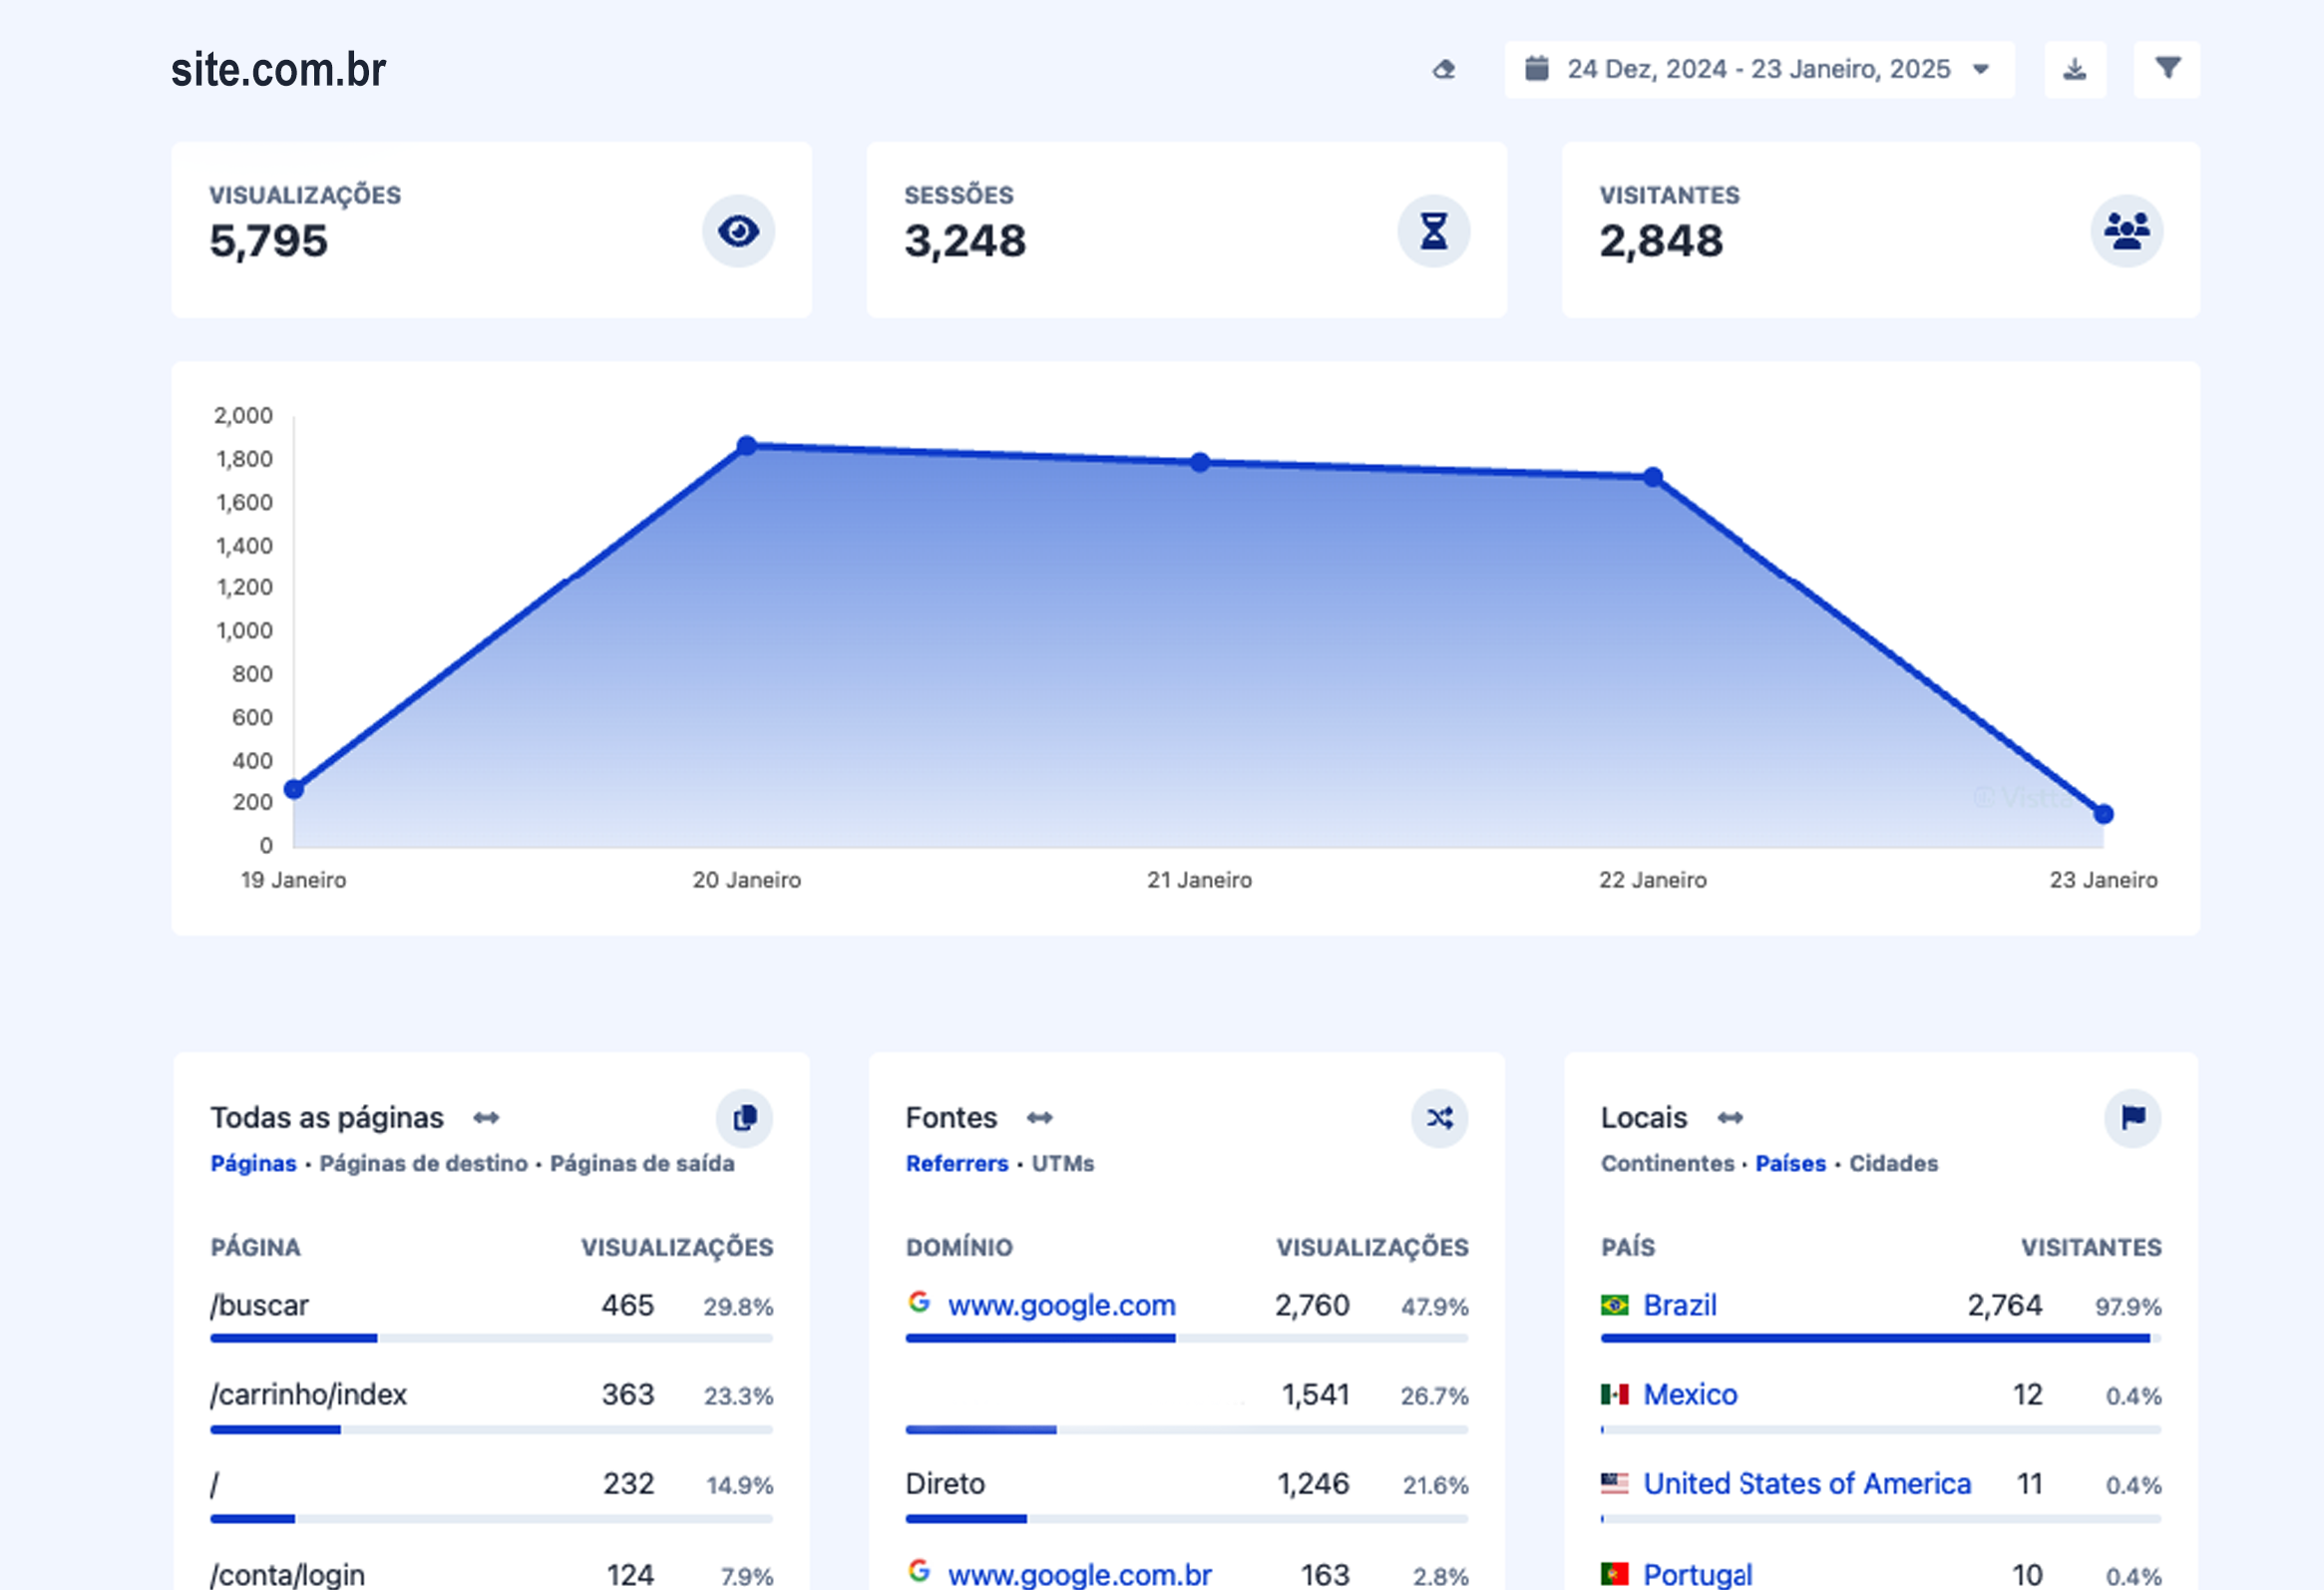Select the Sessões 3,248 card

1186,230
